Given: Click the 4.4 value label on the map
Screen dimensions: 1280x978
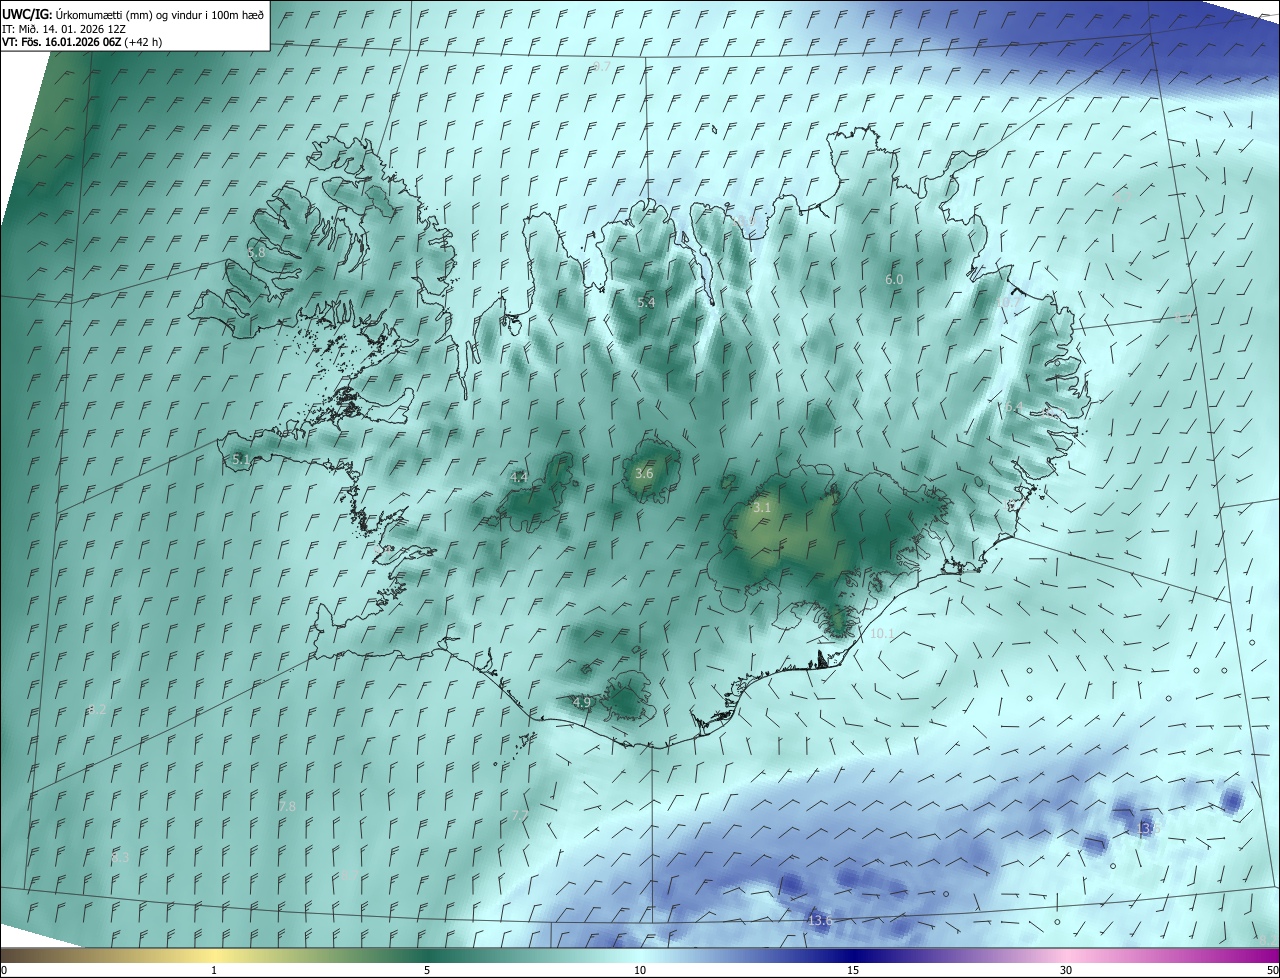Looking at the screenshot, I should coord(519,477).
